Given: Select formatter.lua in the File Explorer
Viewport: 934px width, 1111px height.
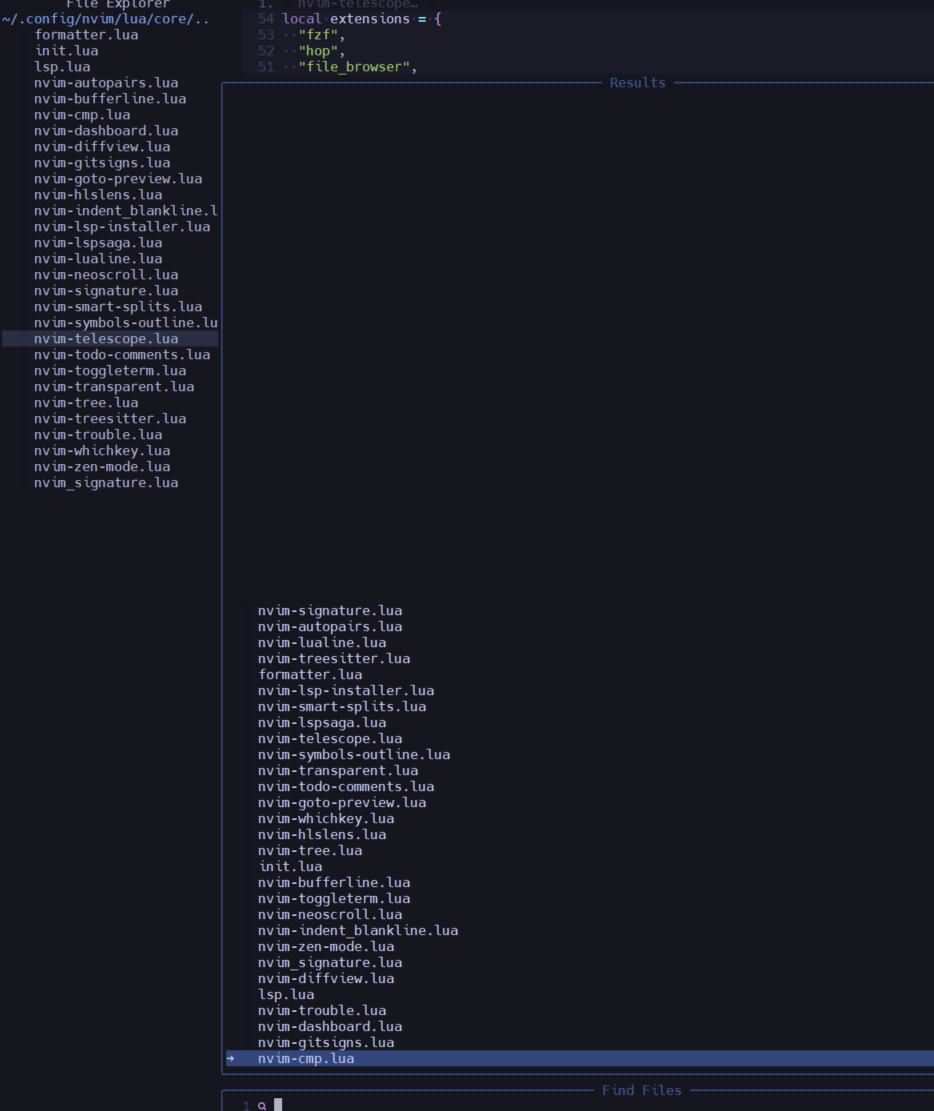Looking at the screenshot, I should [87, 34].
